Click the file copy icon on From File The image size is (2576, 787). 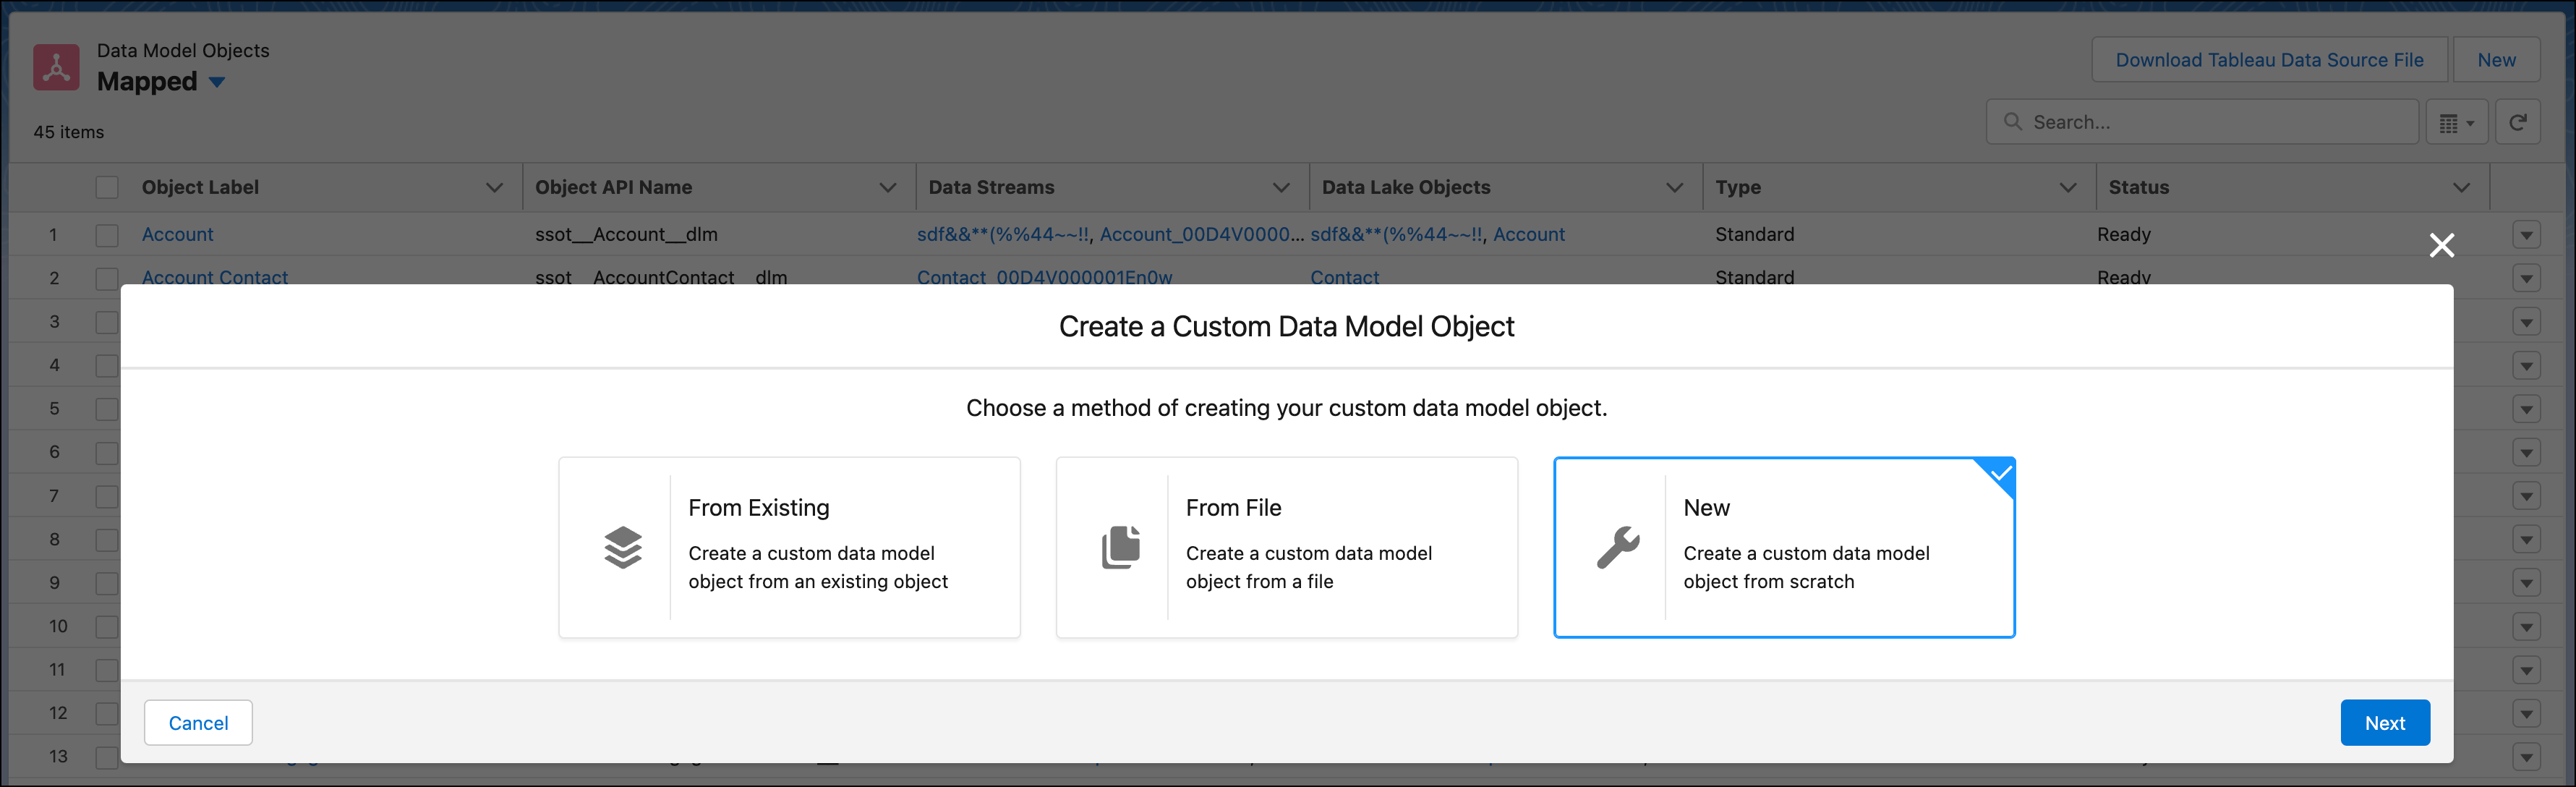tap(1120, 547)
